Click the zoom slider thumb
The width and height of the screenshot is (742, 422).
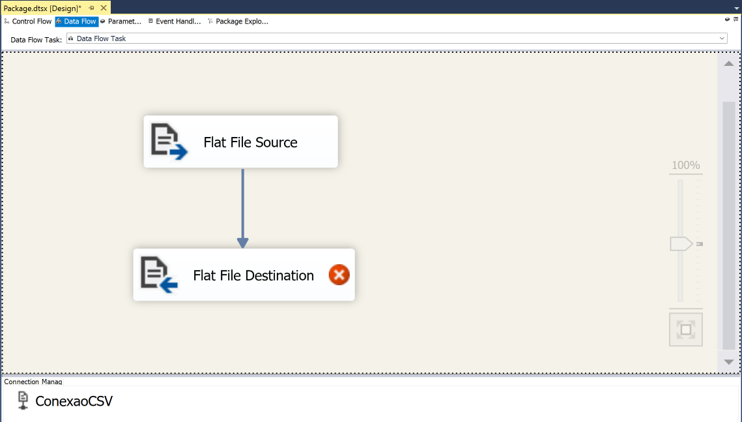click(x=681, y=244)
